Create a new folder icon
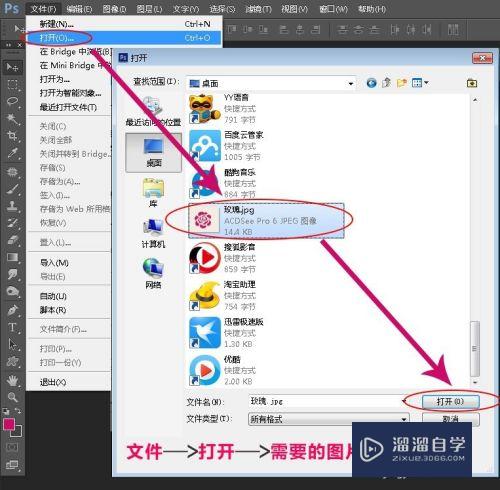Screen dimensions: 500x490 pos(402,83)
